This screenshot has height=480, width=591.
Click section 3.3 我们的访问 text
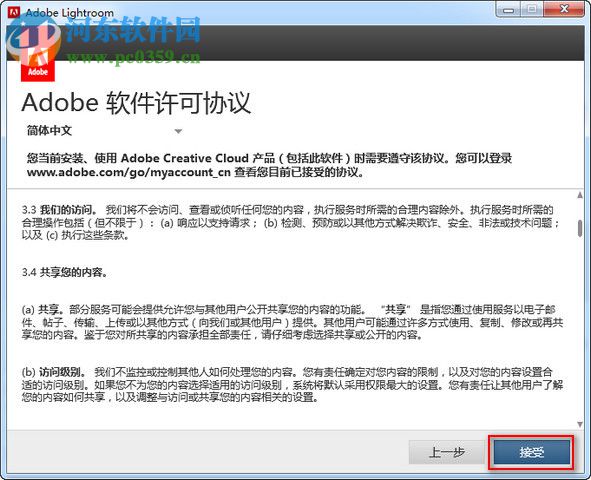click(x=291, y=222)
